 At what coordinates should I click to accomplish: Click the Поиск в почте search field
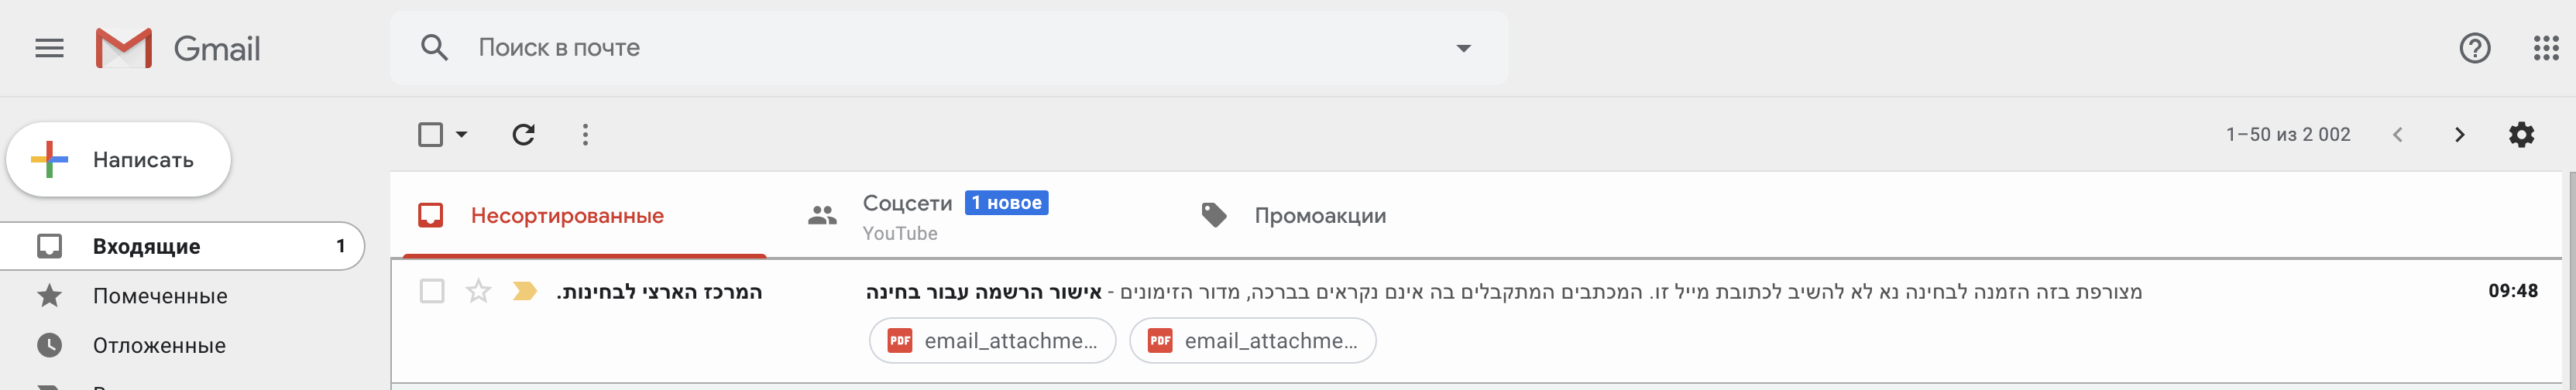900,48
